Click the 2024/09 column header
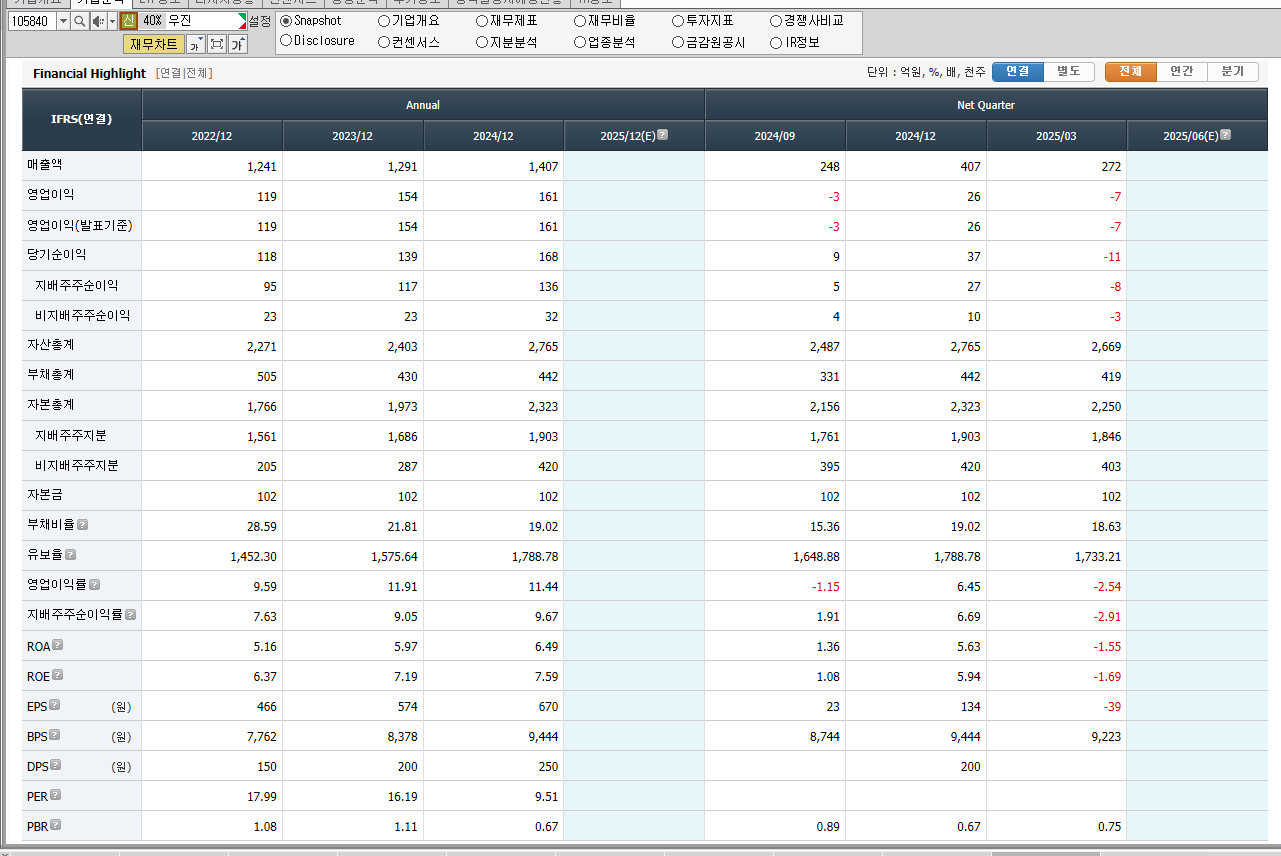 (775, 136)
